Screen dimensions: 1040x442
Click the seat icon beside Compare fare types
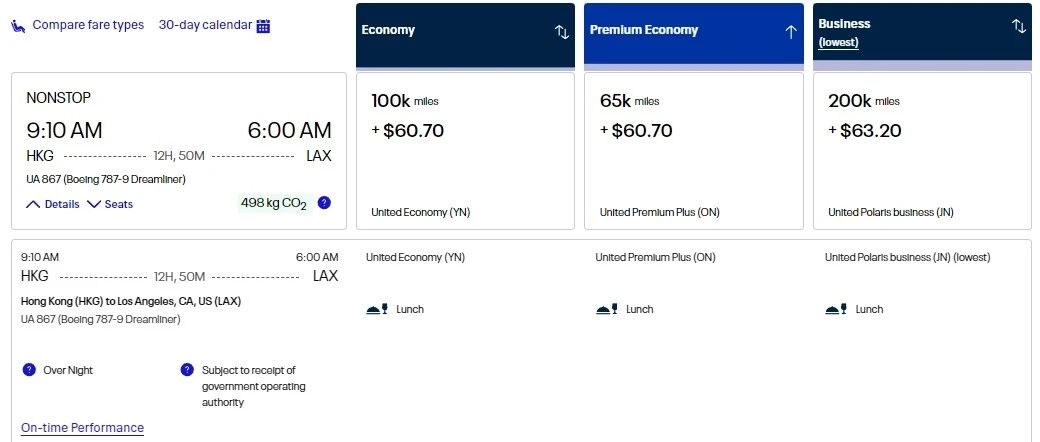tap(18, 26)
